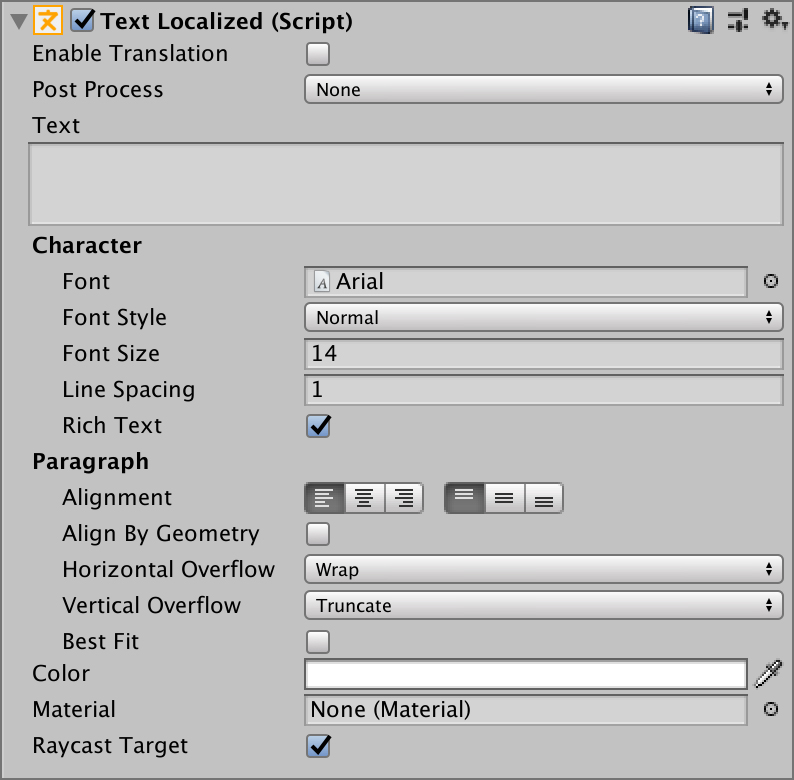Toggle the Best Fit checkbox

318,642
